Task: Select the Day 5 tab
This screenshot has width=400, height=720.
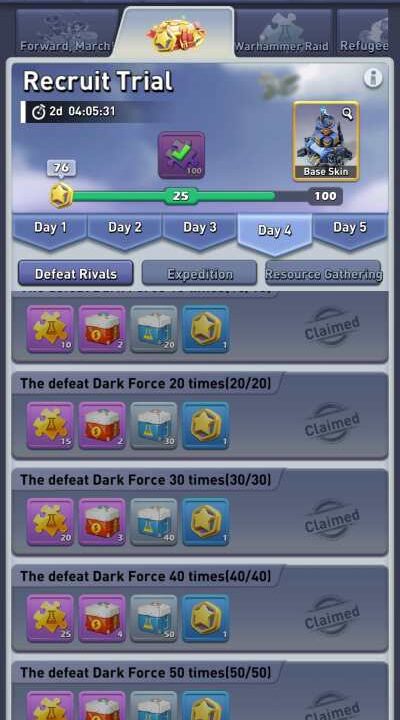Action: pyautogui.click(x=350, y=230)
